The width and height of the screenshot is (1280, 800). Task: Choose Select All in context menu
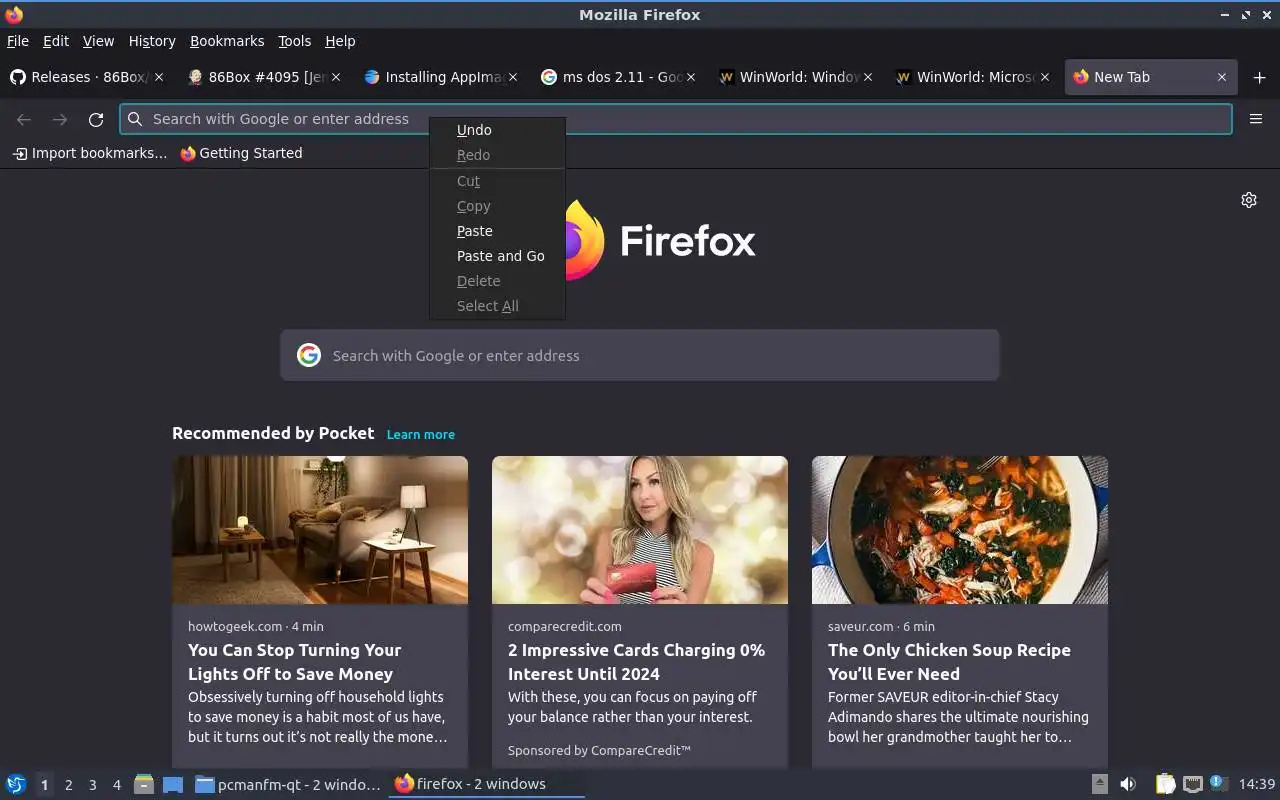(497, 306)
